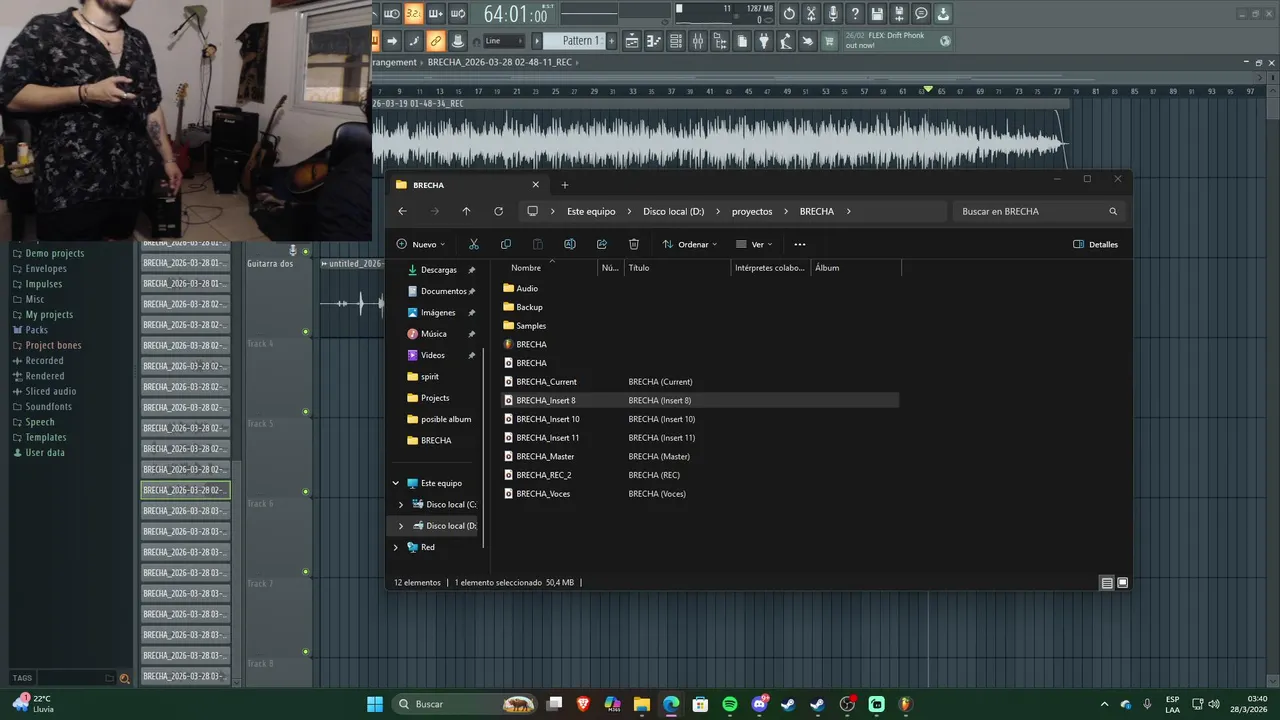Open the piano roll icon

coord(654,41)
